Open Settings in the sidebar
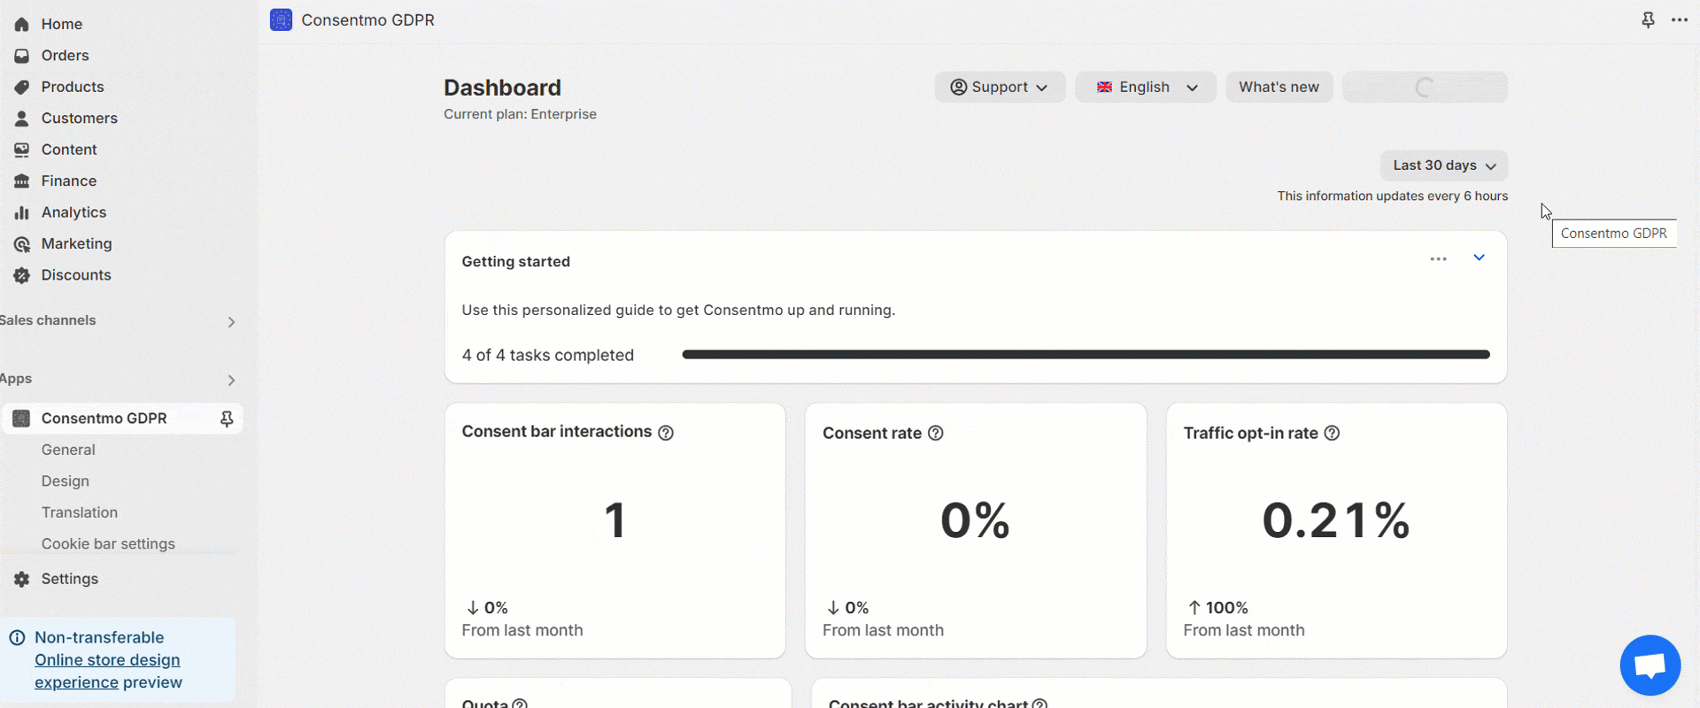The width and height of the screenshot is (1700, 708). 69,579
